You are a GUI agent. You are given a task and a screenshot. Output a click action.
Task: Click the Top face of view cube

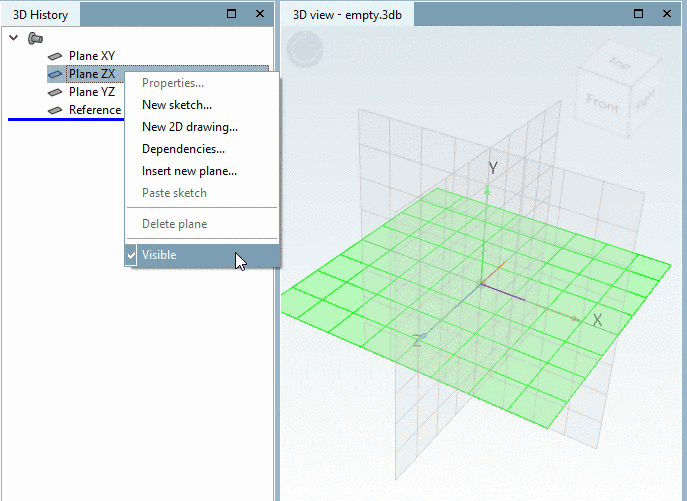(x=620, y=63)
